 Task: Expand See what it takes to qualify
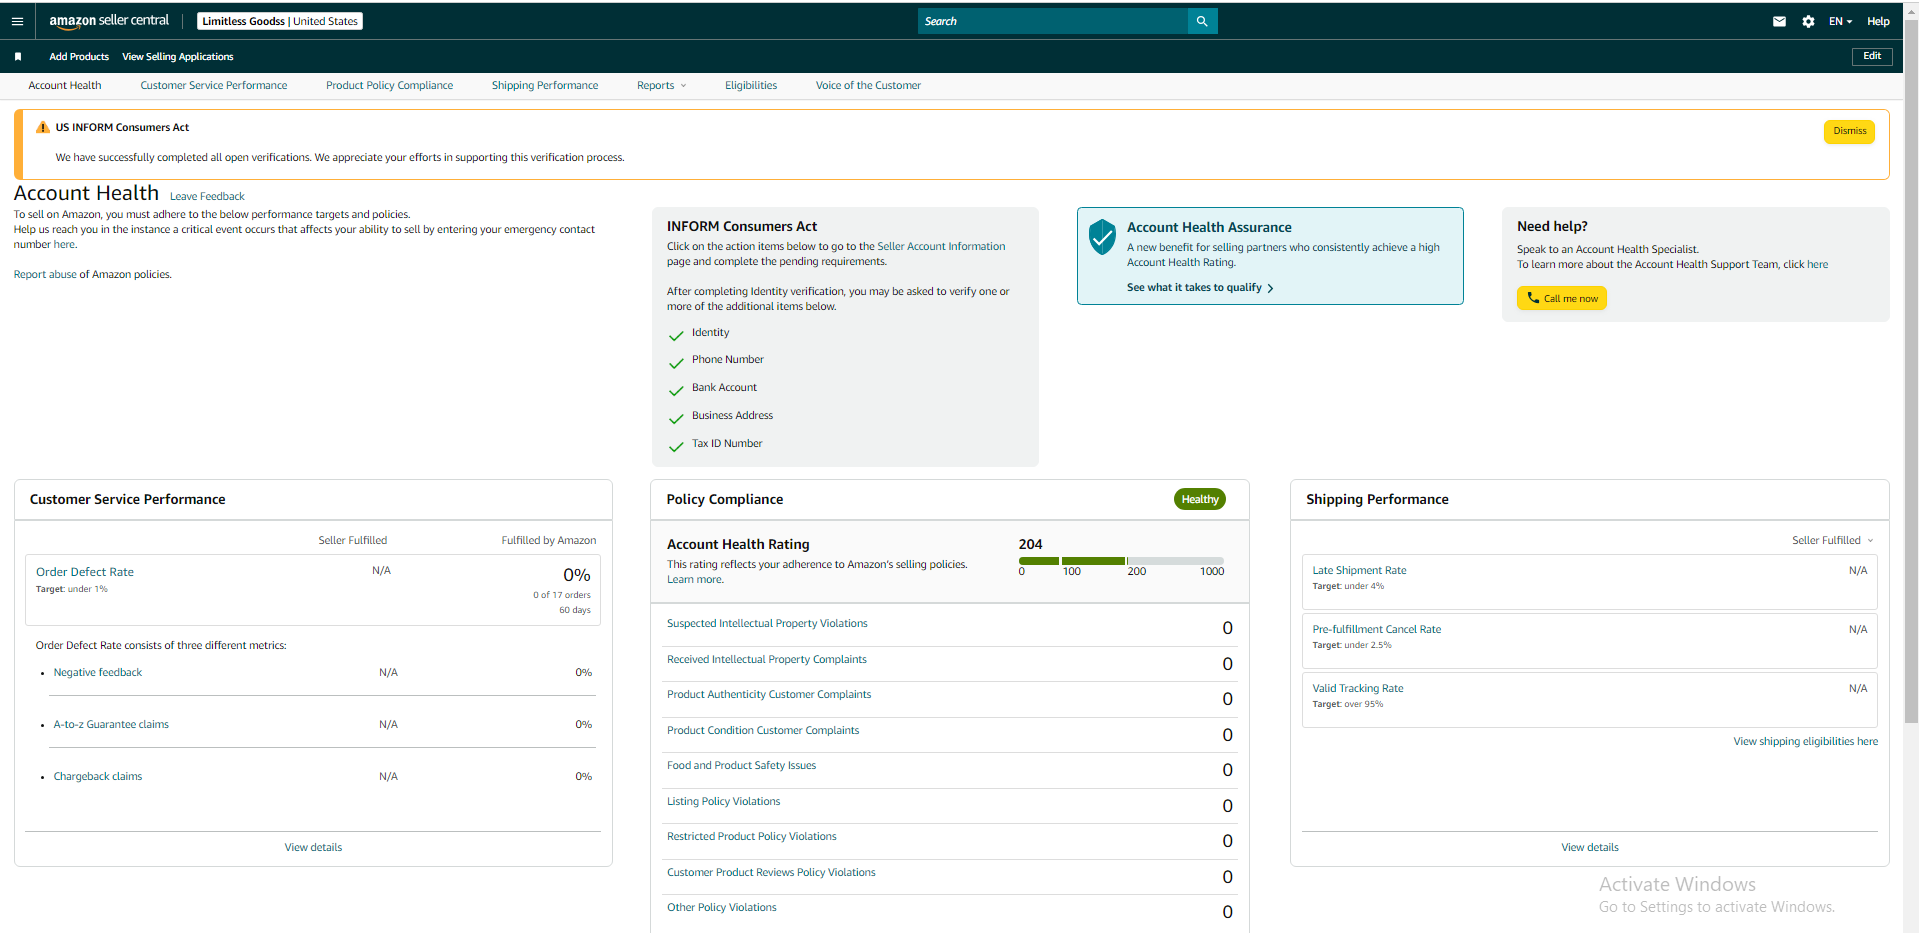pos(1200,288)
